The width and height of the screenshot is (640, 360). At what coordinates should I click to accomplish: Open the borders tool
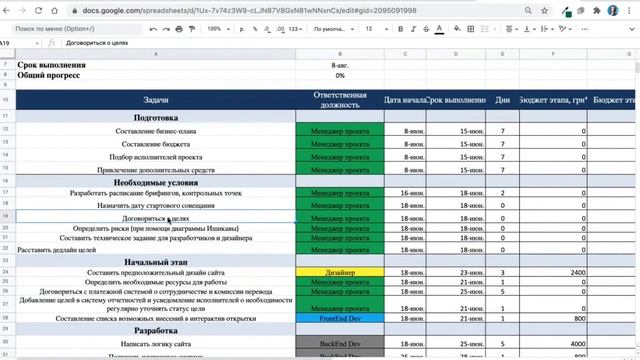[471, 29]
